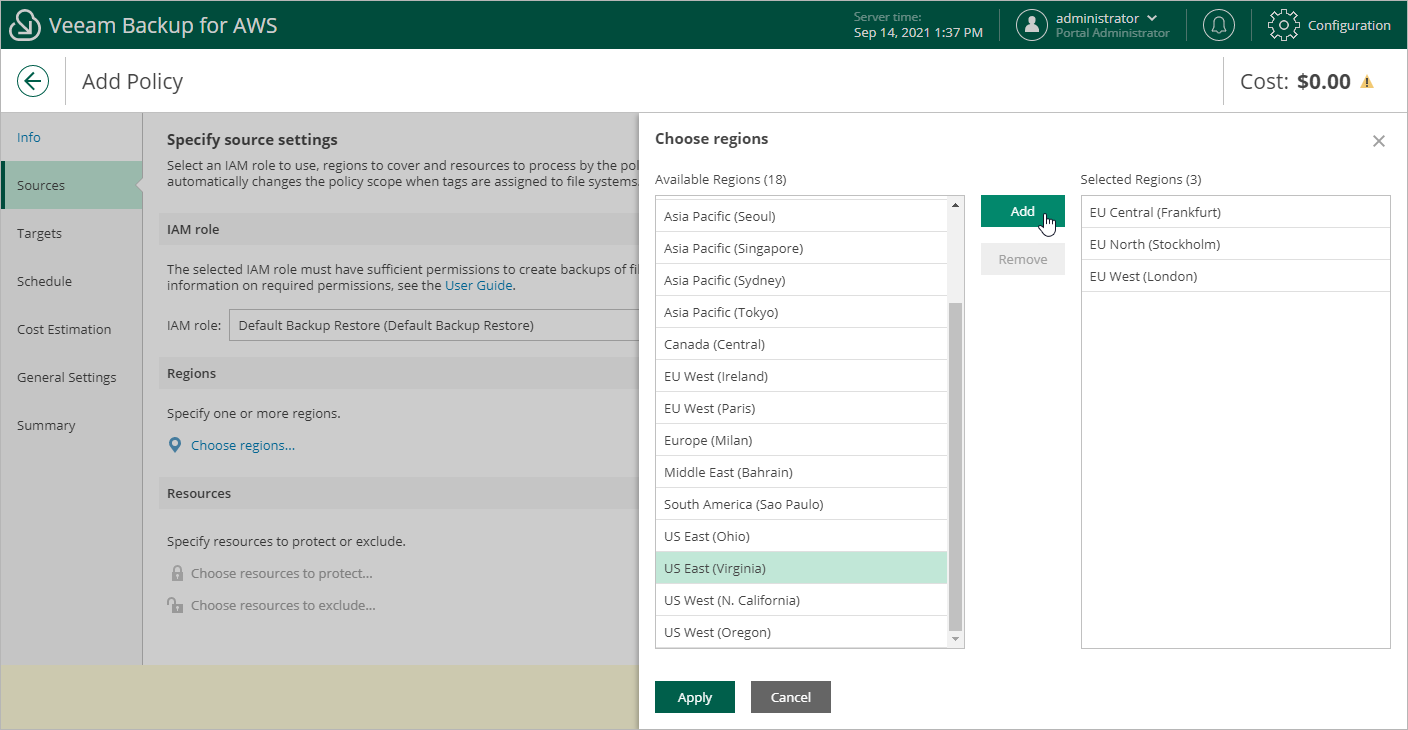Select US West (Oregon) in available regions
Image resolution: width=1408 pixels, height=730 pixels.
(x=717, y=632)
